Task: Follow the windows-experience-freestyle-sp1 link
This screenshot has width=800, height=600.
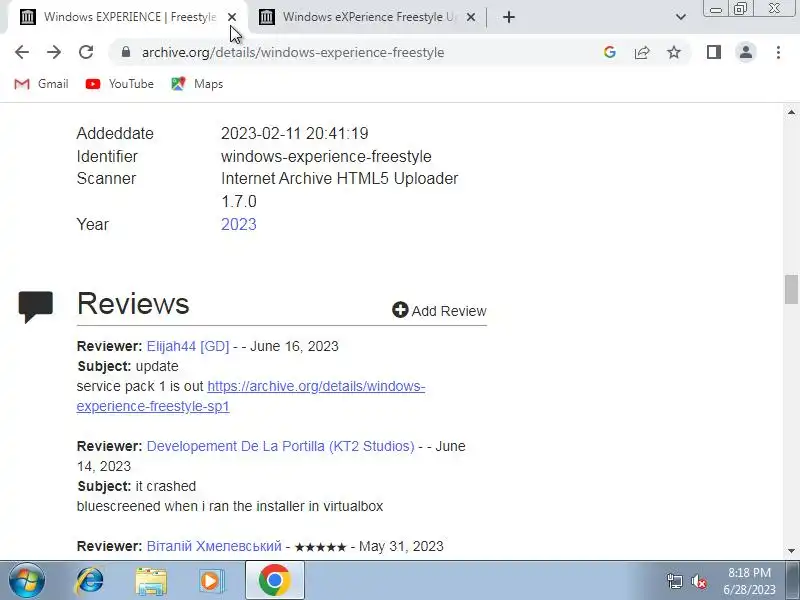Action: click(x=251, y=396)
